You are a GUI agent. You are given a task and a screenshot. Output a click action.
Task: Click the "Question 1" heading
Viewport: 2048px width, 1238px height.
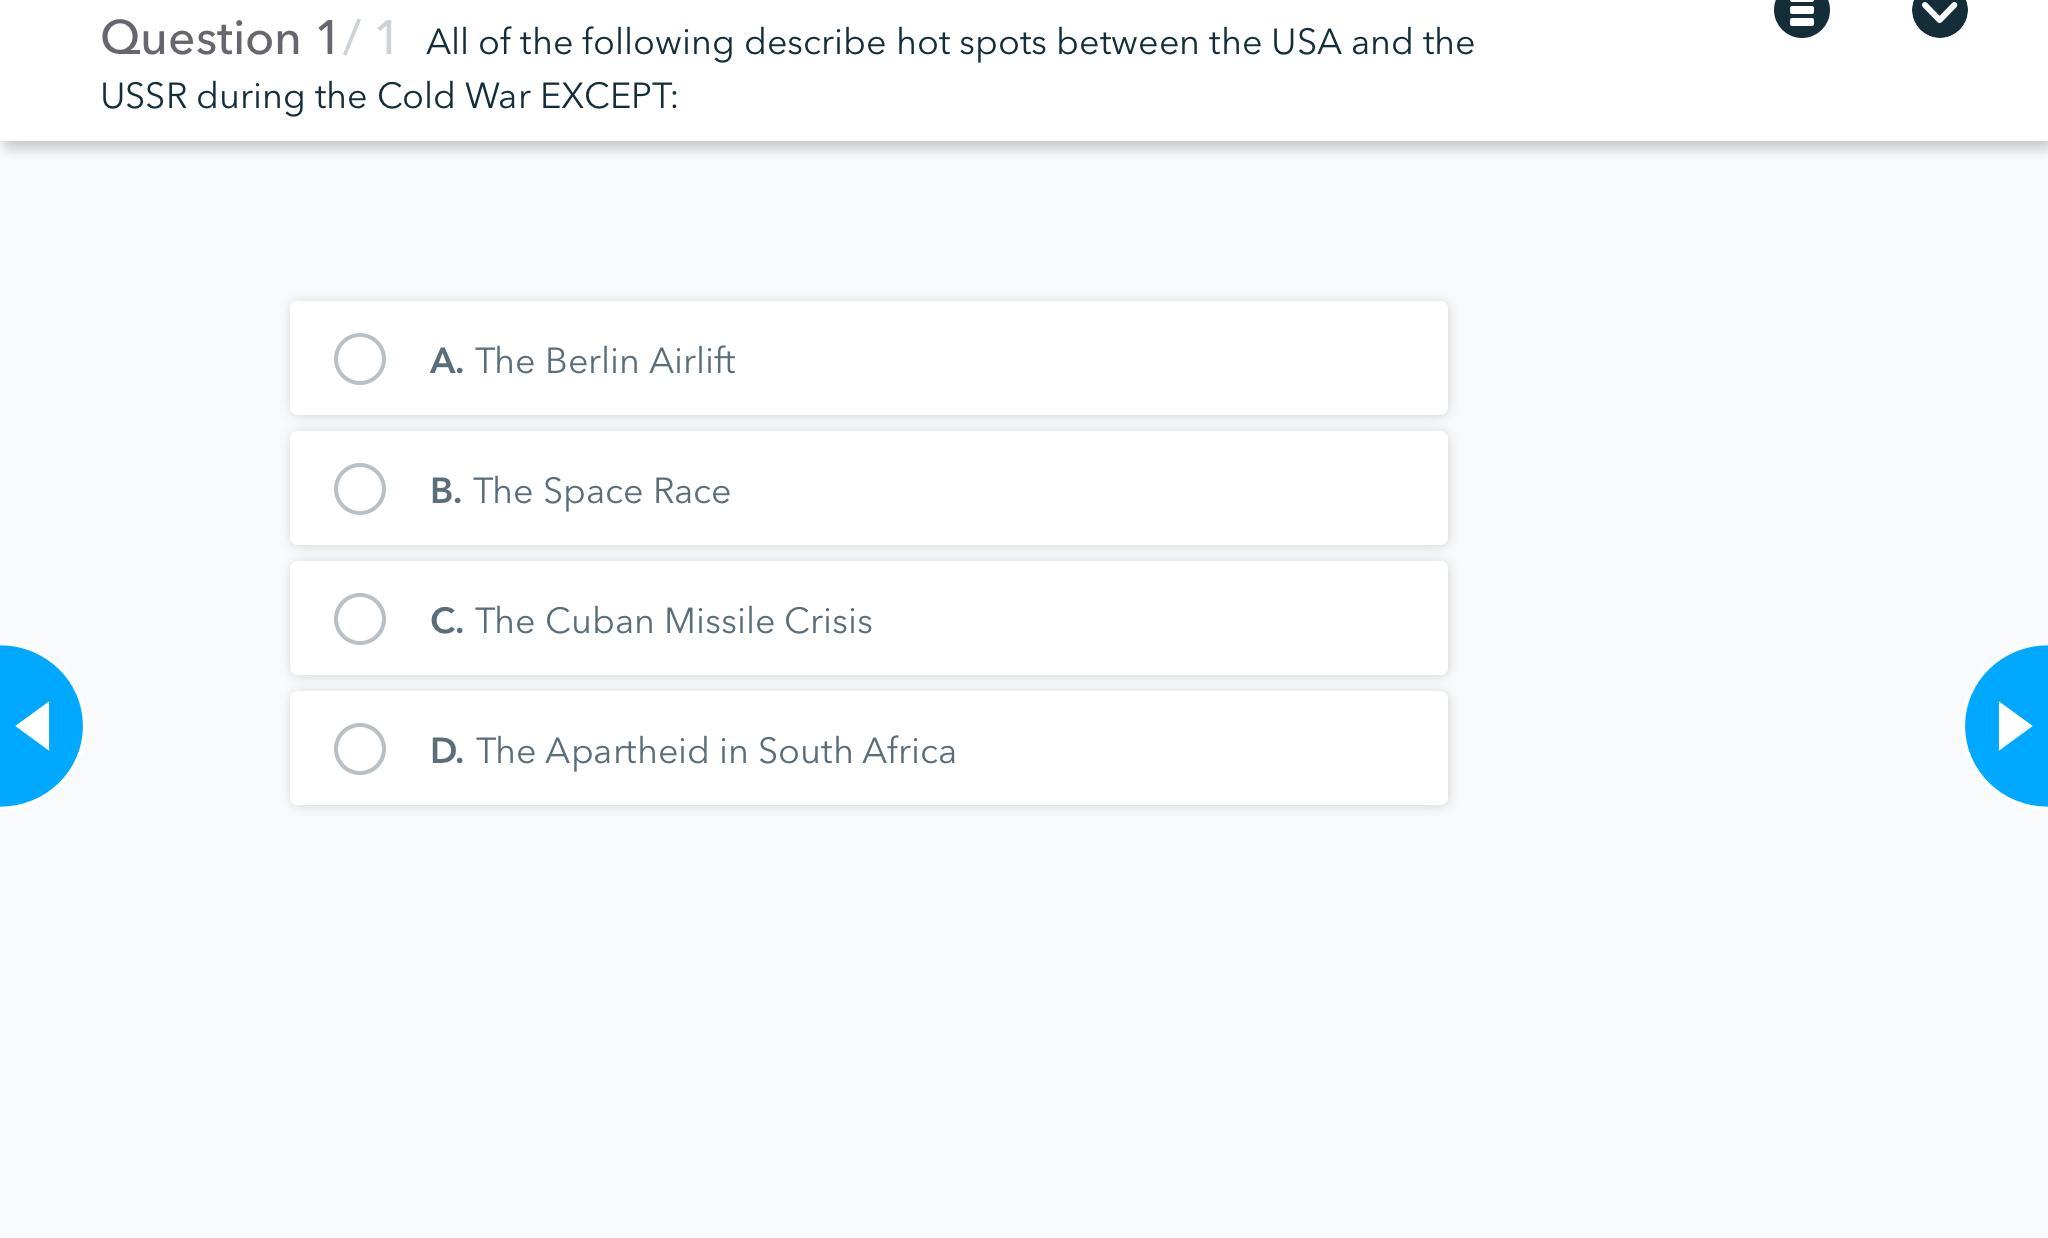(219, 39)
